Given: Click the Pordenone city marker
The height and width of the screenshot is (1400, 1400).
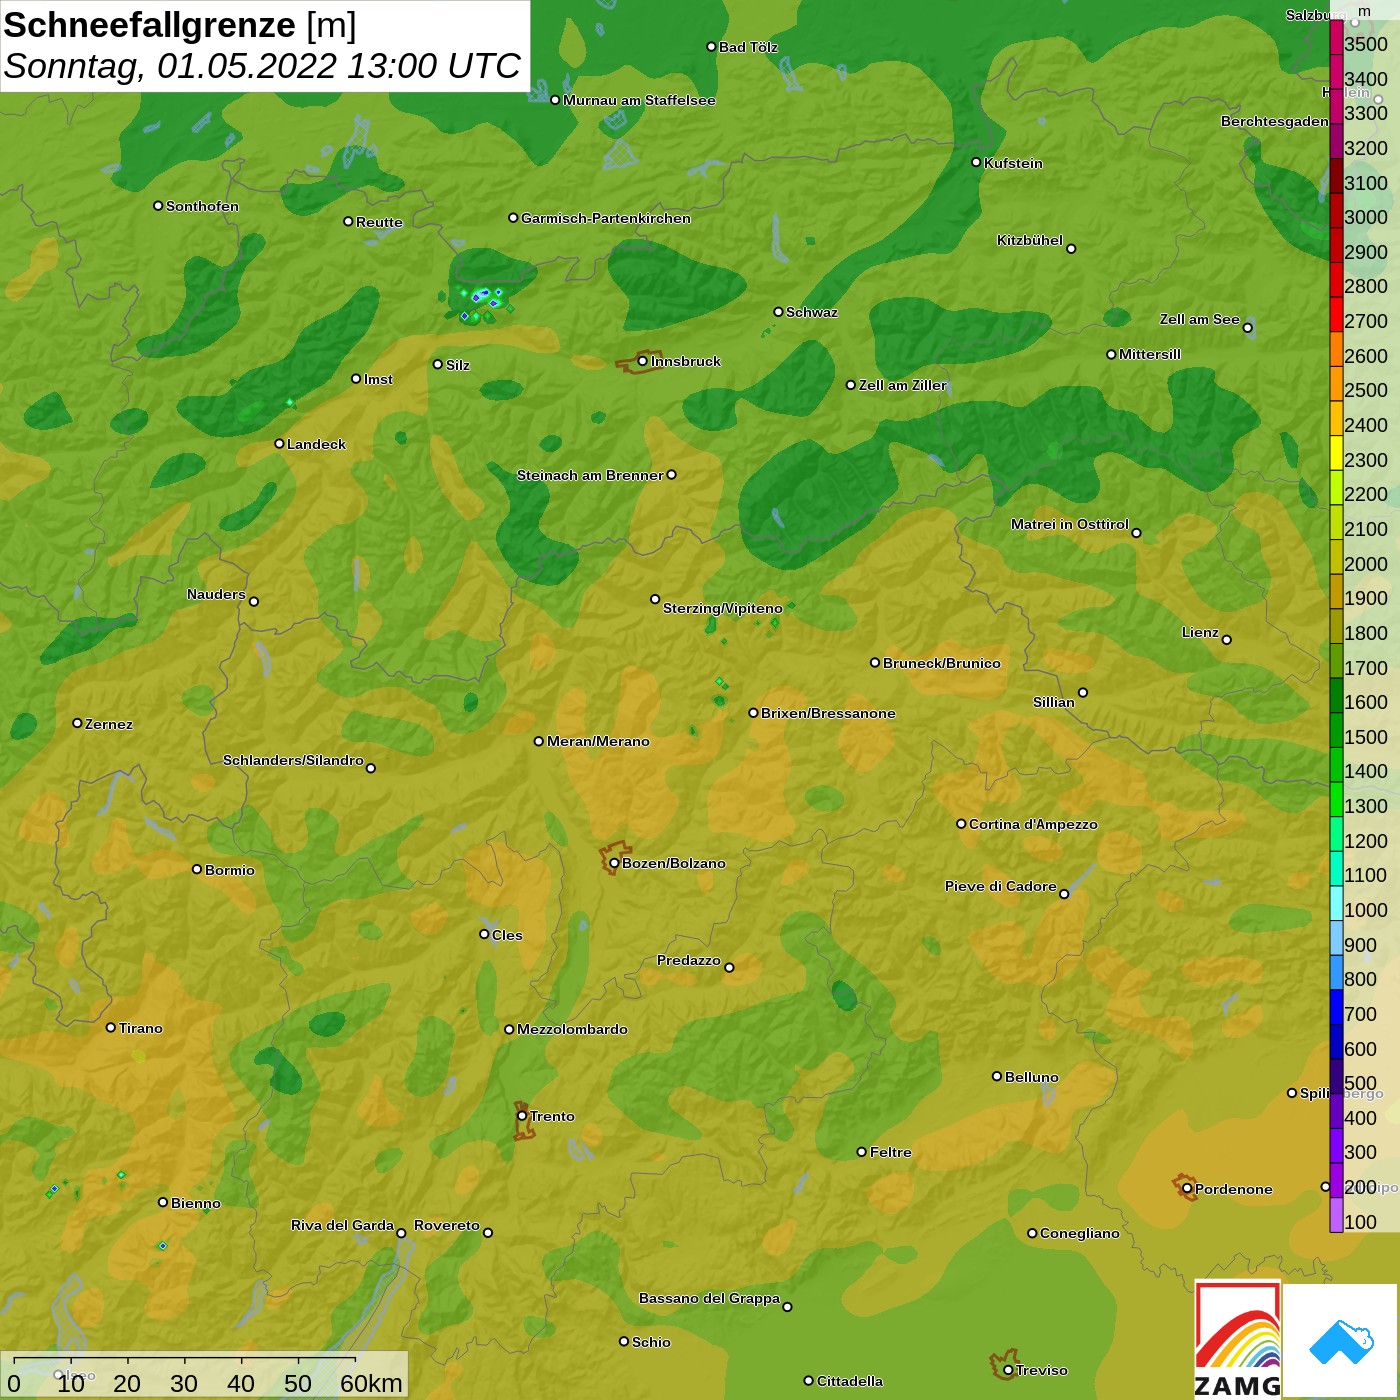Looking at the screenshot, I should click(x=1187, y=1189).
